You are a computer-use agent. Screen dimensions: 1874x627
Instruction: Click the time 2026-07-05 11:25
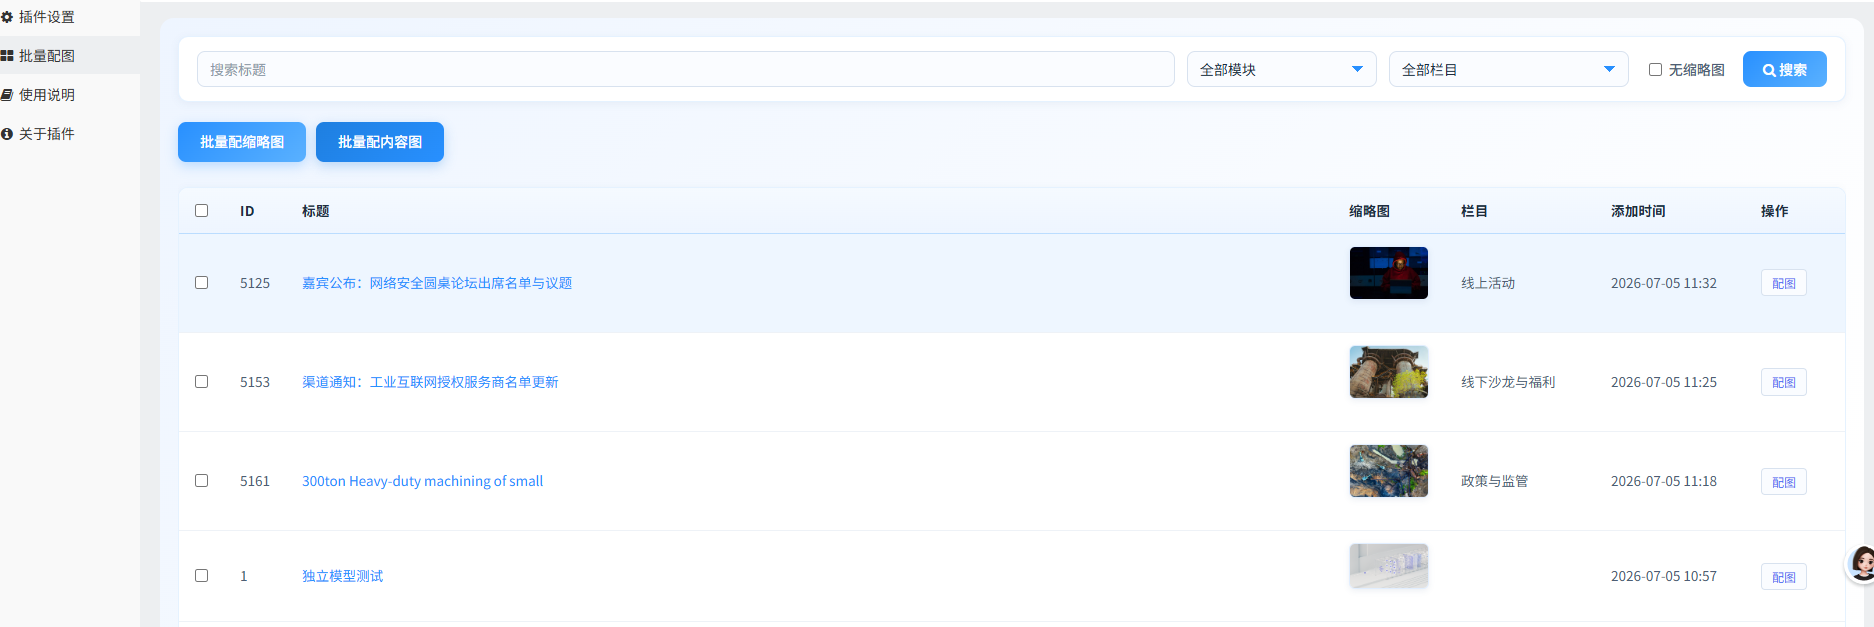[1663, 382]
